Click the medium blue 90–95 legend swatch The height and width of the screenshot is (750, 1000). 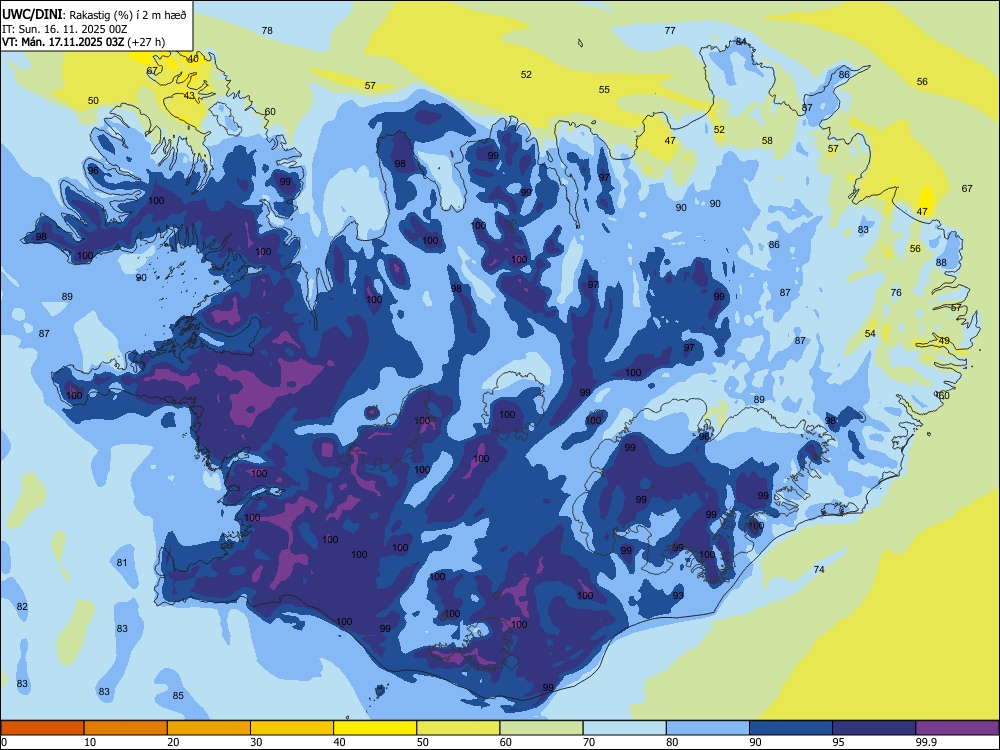(x=791, y=728)
